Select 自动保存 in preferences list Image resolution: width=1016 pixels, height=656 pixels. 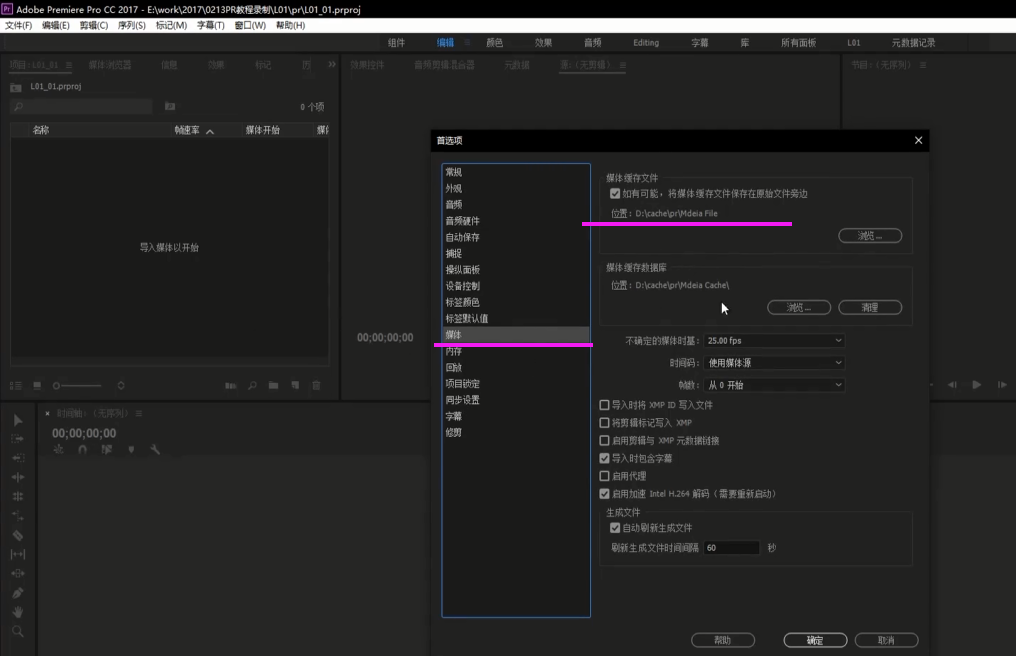(x=463, y=237)
